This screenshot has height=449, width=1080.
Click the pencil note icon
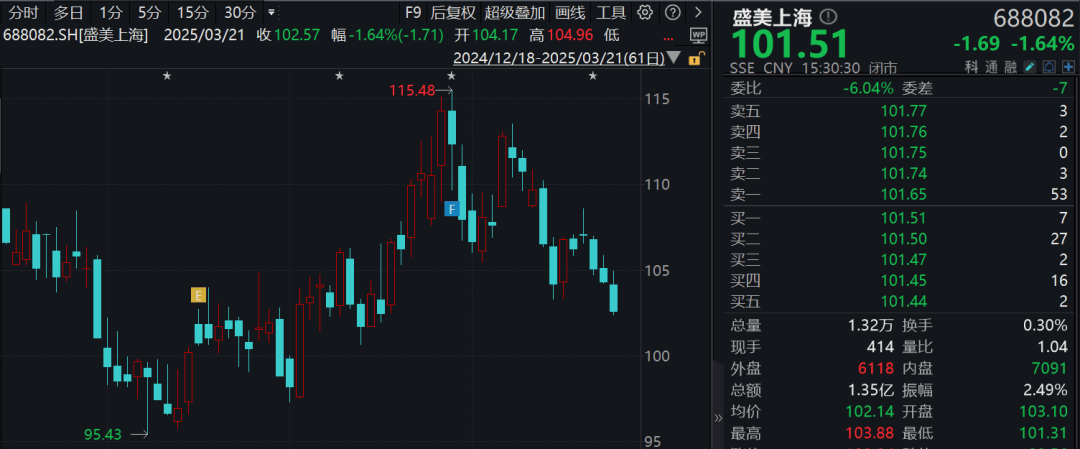[x=1030, y=67]
